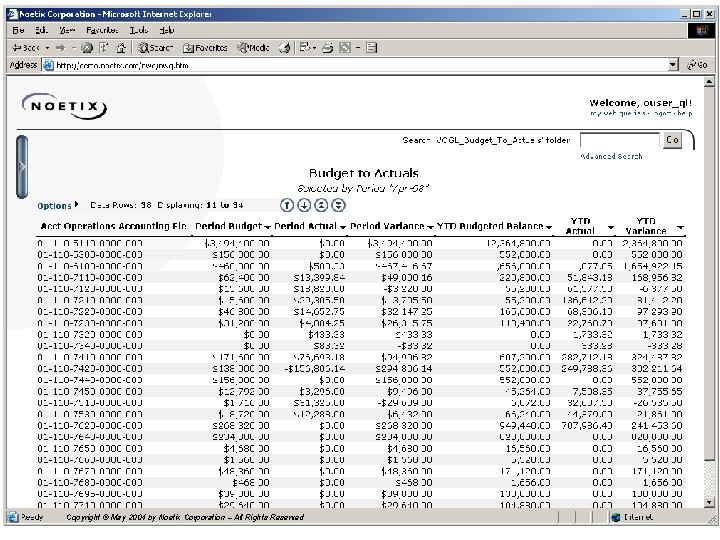The width and height of the screenshot is (720, 540).
Task: Open the Help menu
Action: (167, 30)
